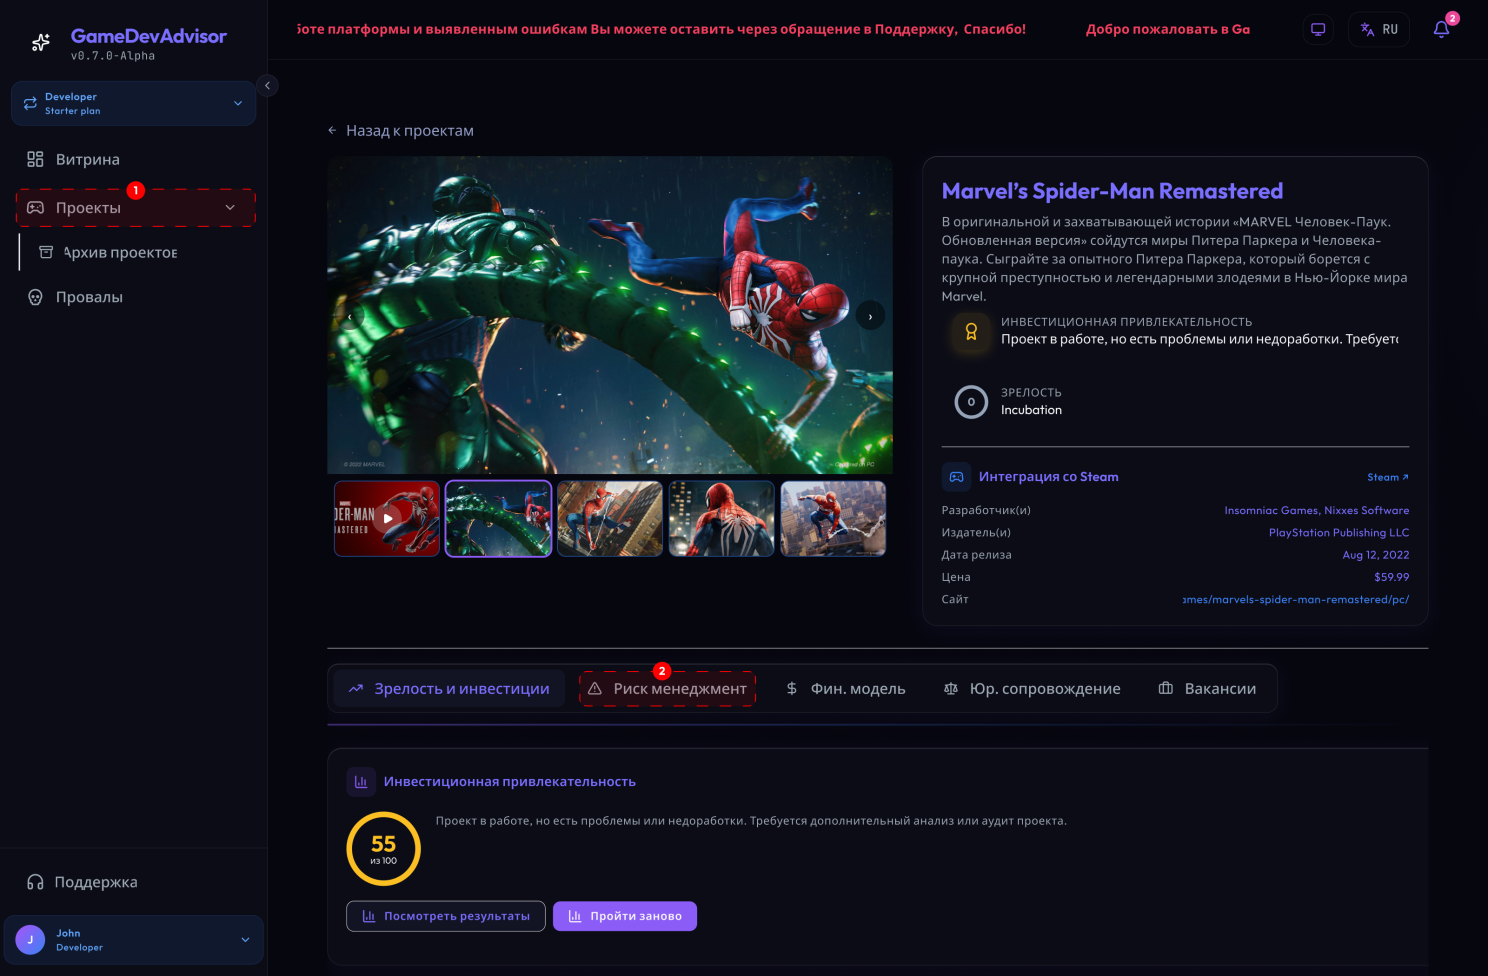
Task: Click the $59.99 price value
Action: (x=1392, y=577)
